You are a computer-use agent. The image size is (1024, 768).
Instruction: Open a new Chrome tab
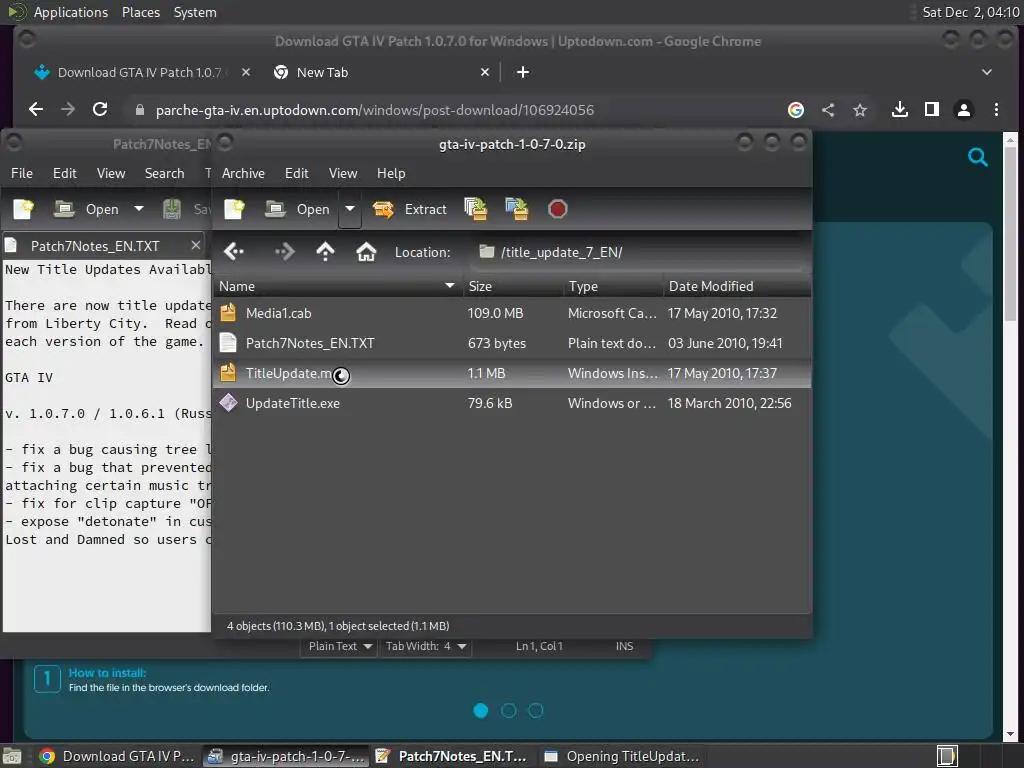click(522, 72)
